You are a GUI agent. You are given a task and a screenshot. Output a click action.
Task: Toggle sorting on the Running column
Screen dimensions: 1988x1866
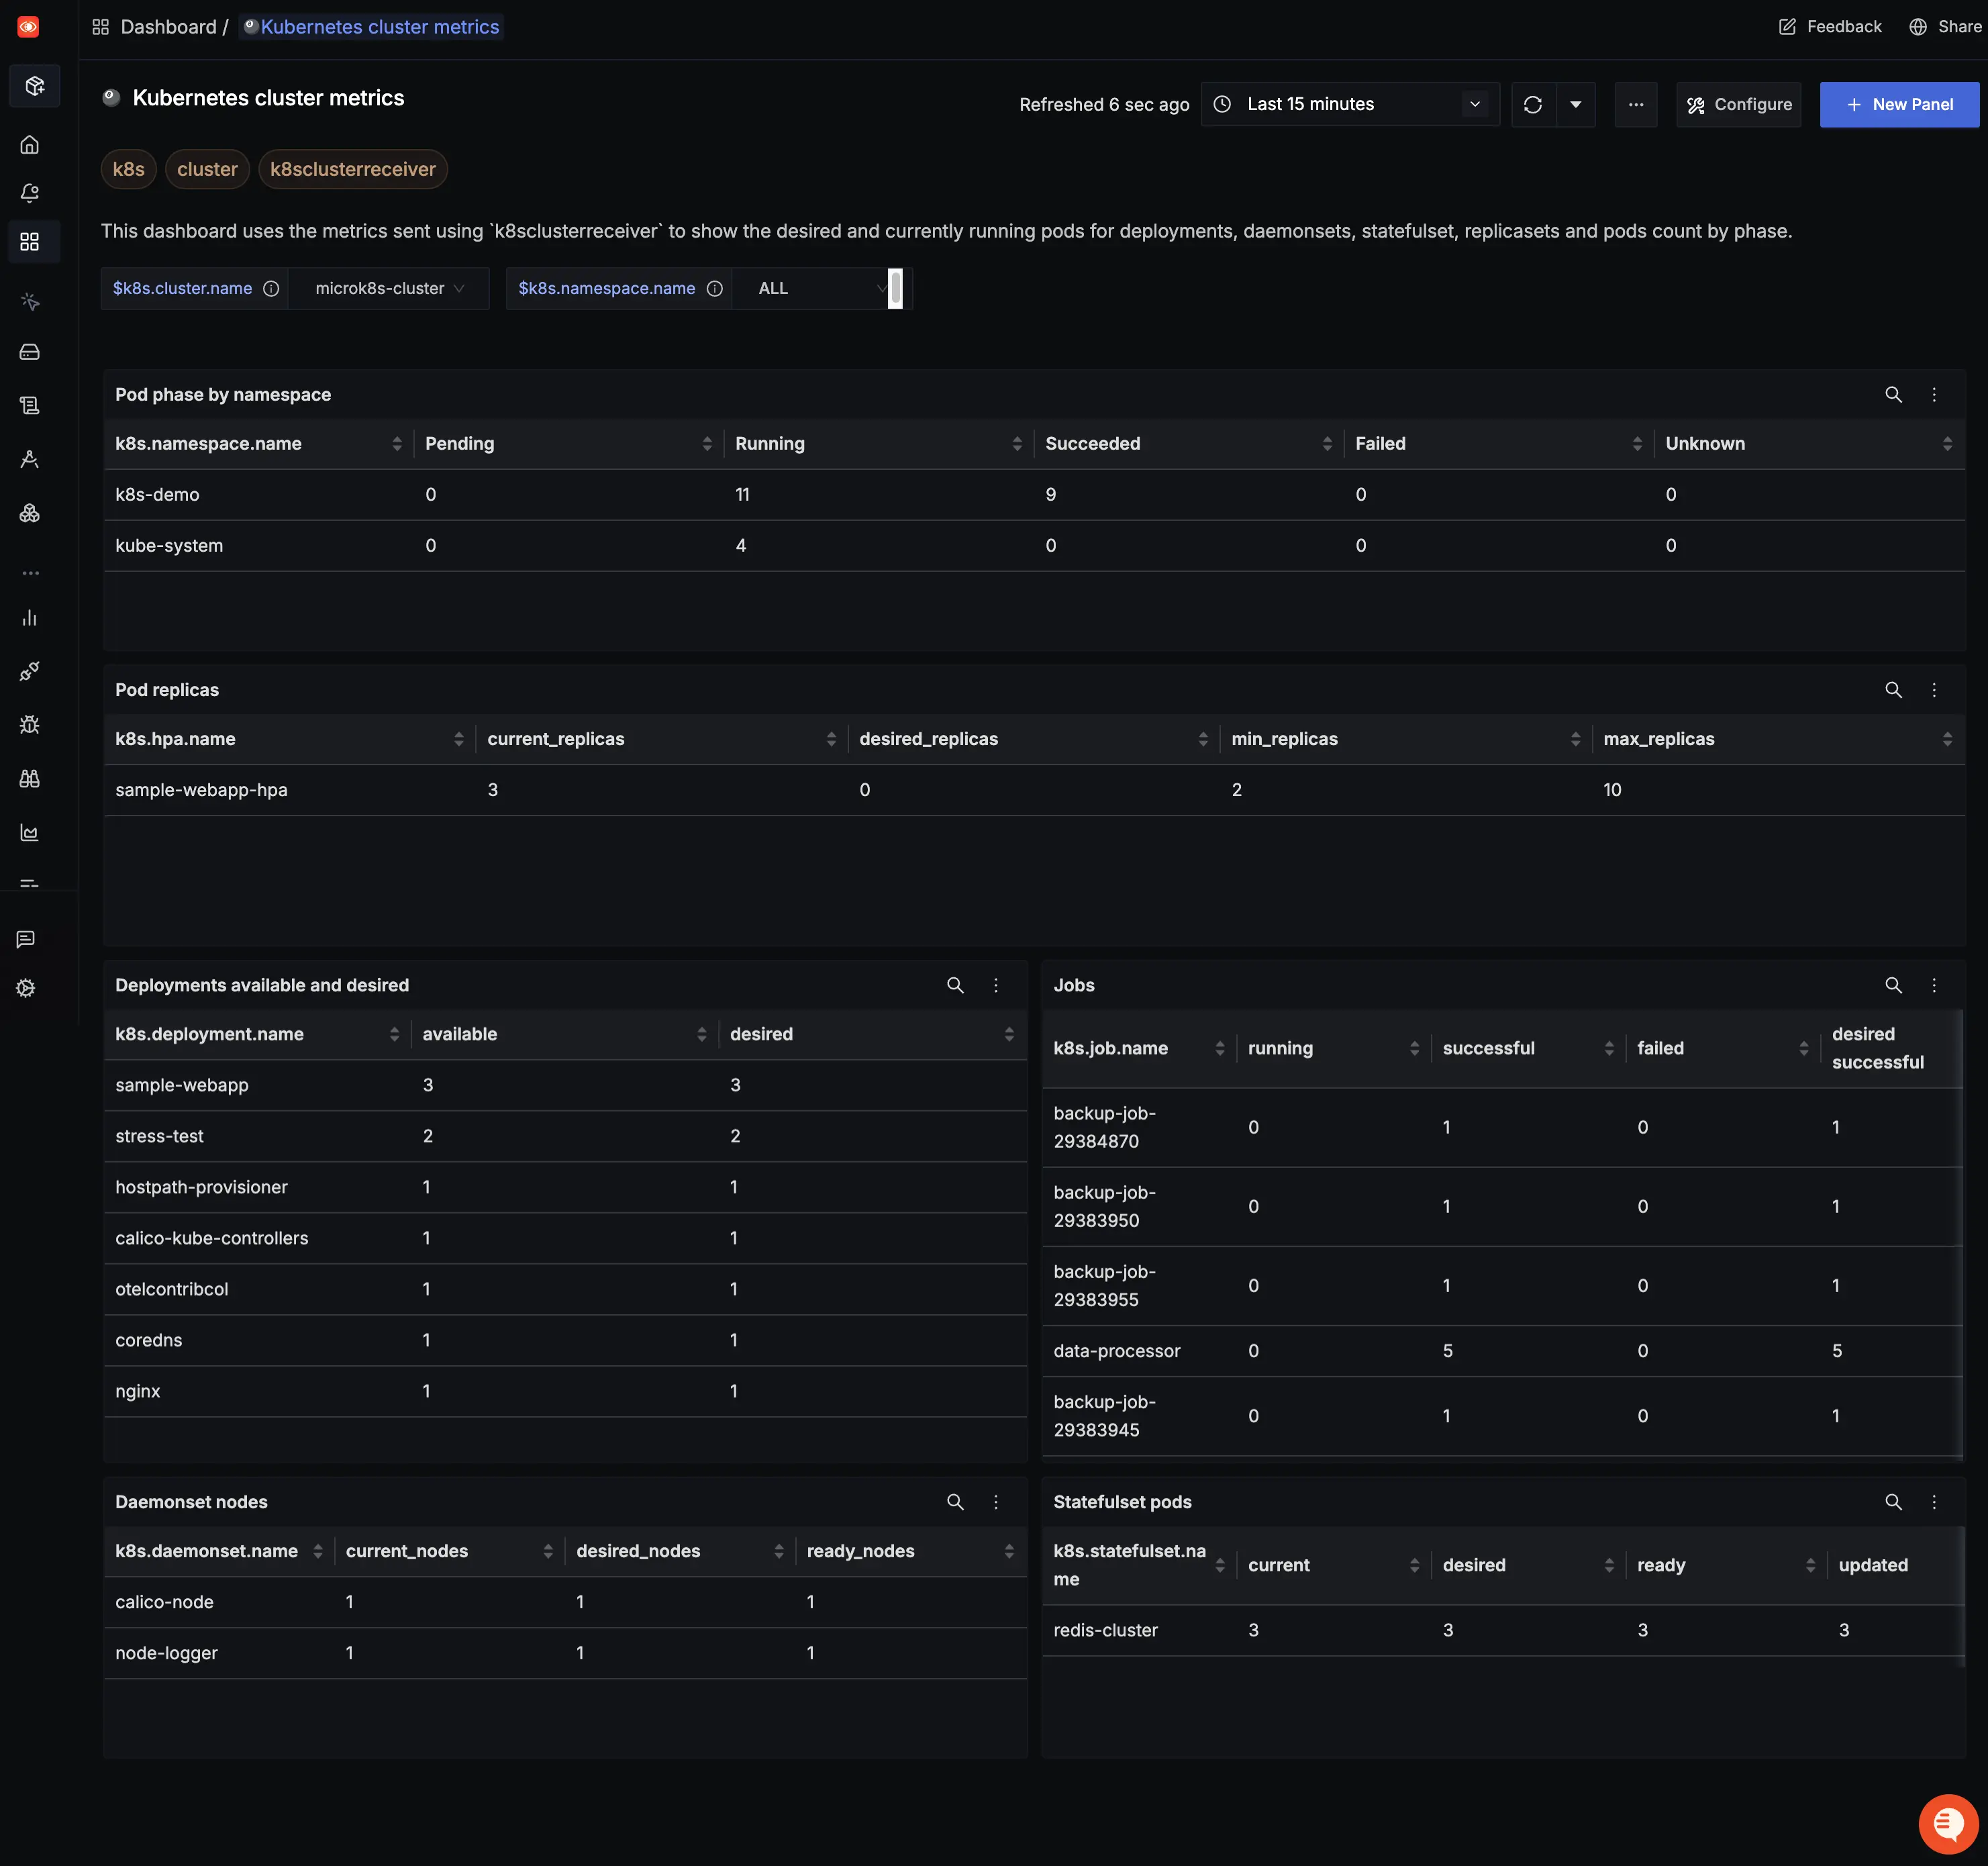pos(1017,443)
